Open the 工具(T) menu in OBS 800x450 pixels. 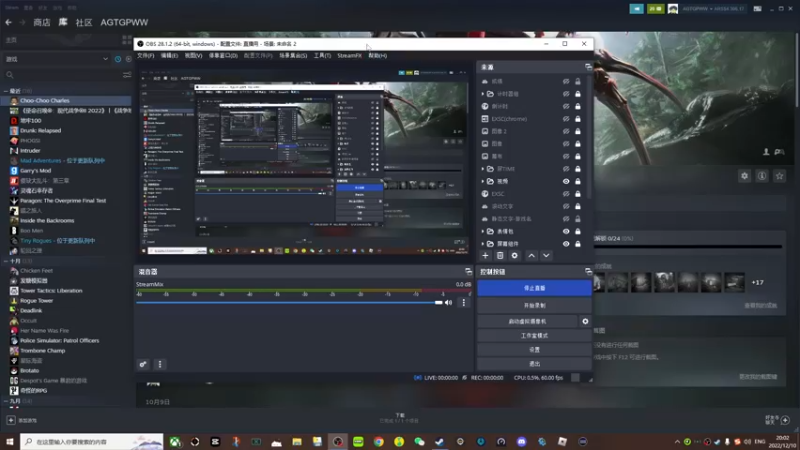(x=322, y=56)
